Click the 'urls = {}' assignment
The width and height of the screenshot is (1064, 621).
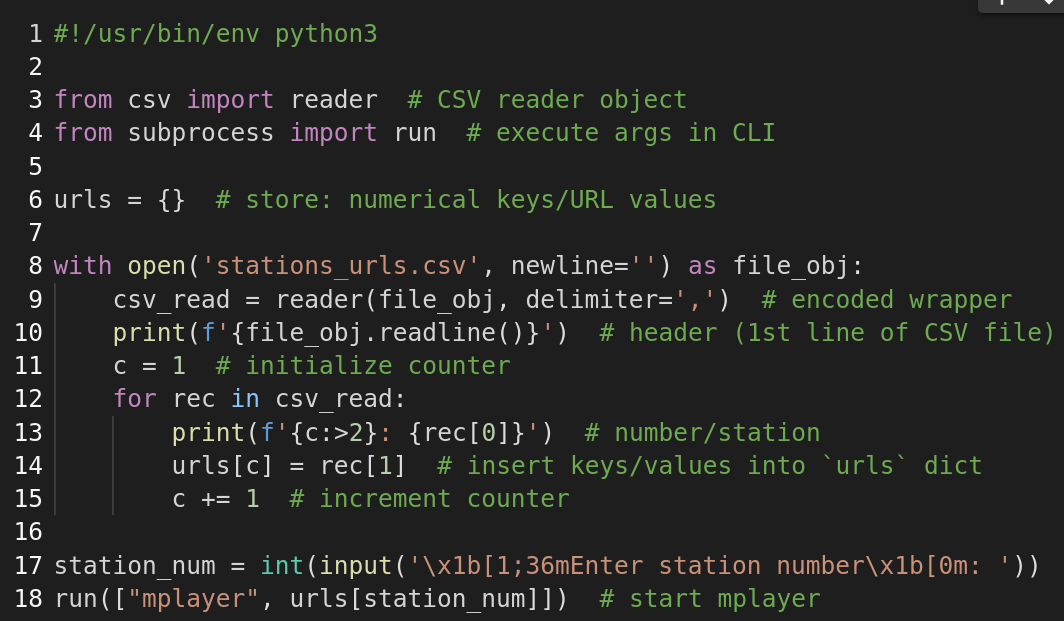click(119, 200)
